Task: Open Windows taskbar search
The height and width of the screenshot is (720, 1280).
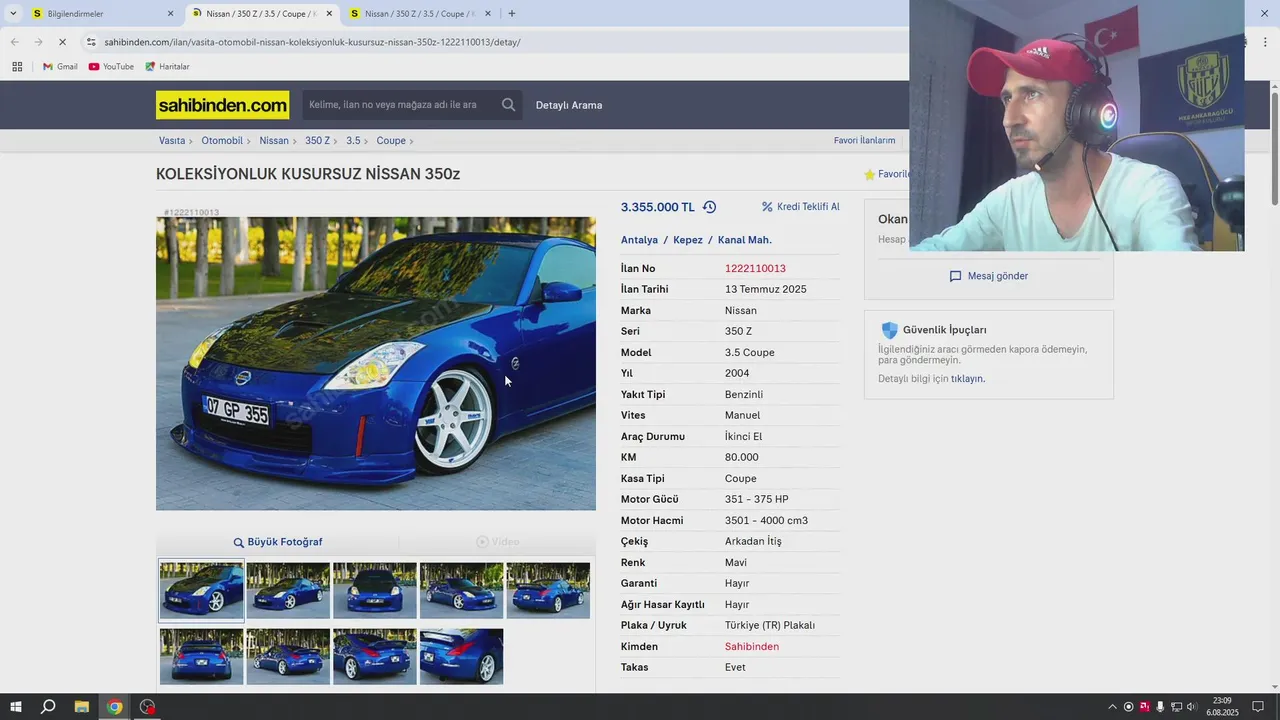Action: [48, 707]
